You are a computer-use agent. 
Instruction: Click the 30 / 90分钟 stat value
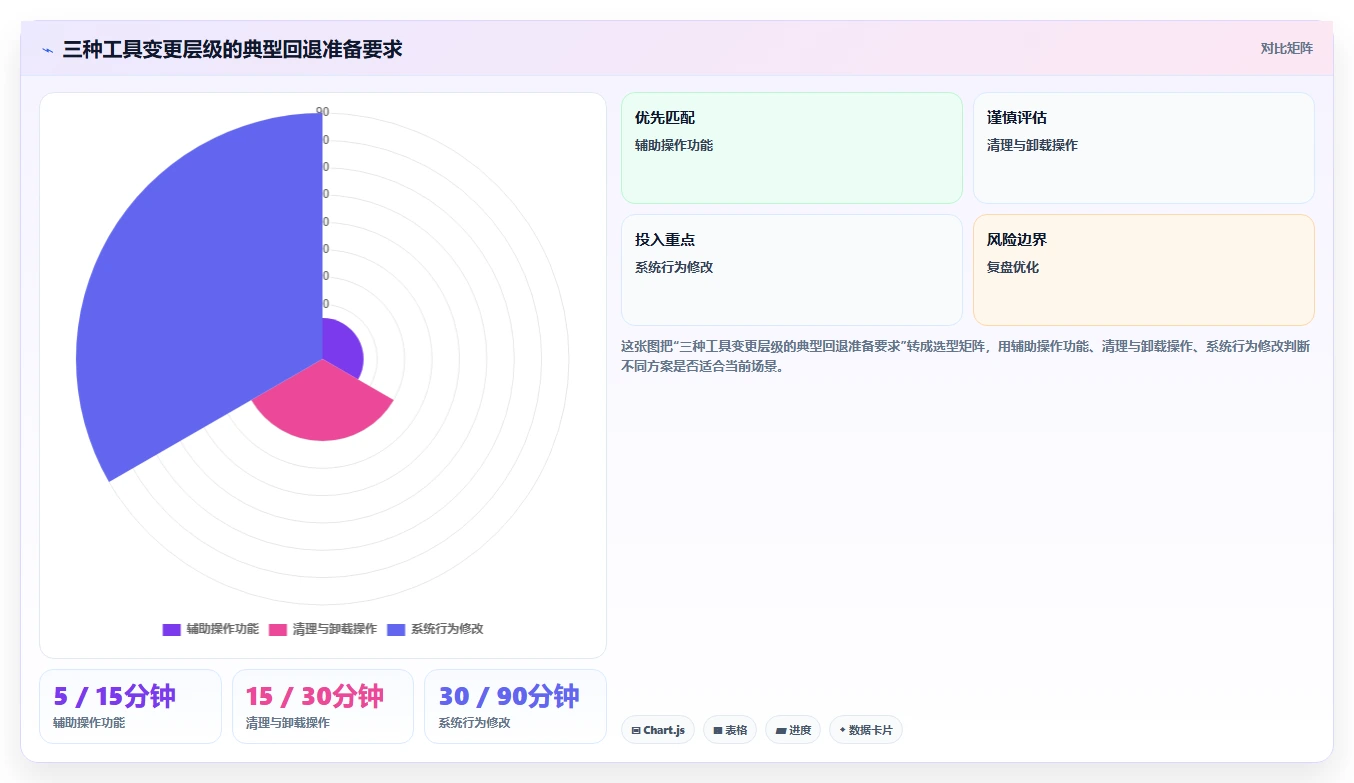(x=508, y=696)
